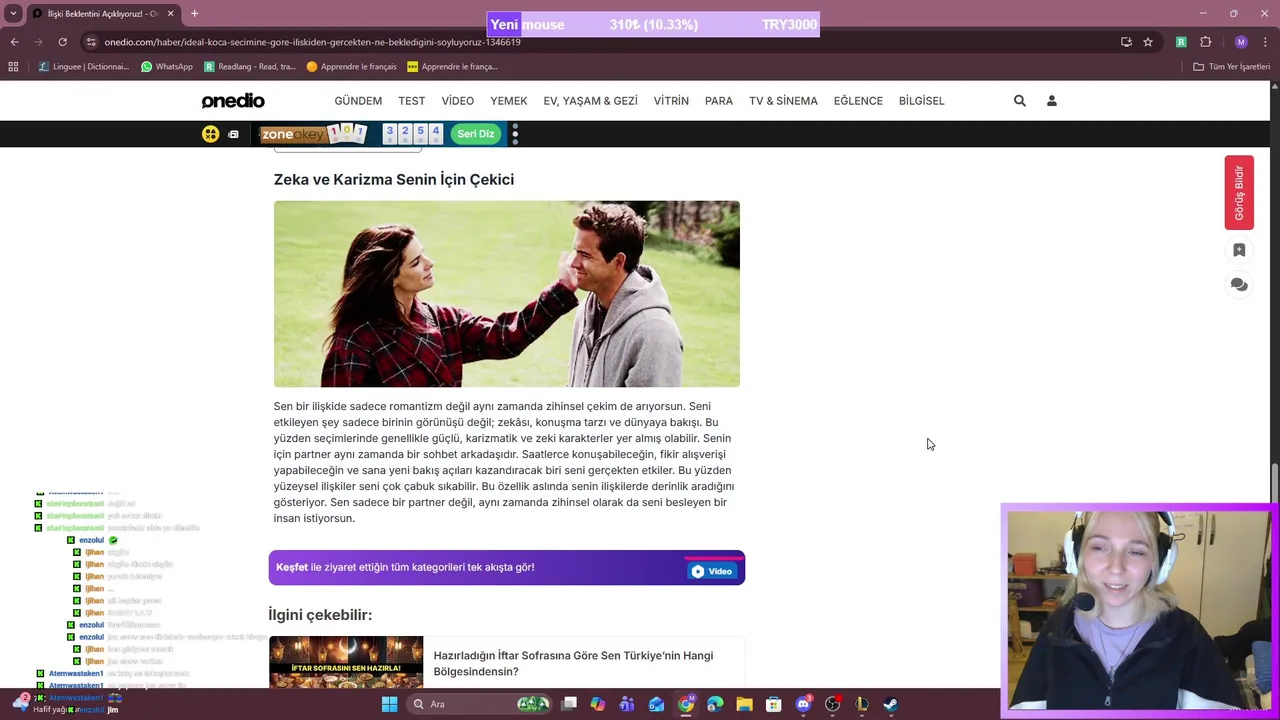Viewport: 1280px width, 720px height.
Task: Open Microsoft Store from taskbar
Action: 773,704
